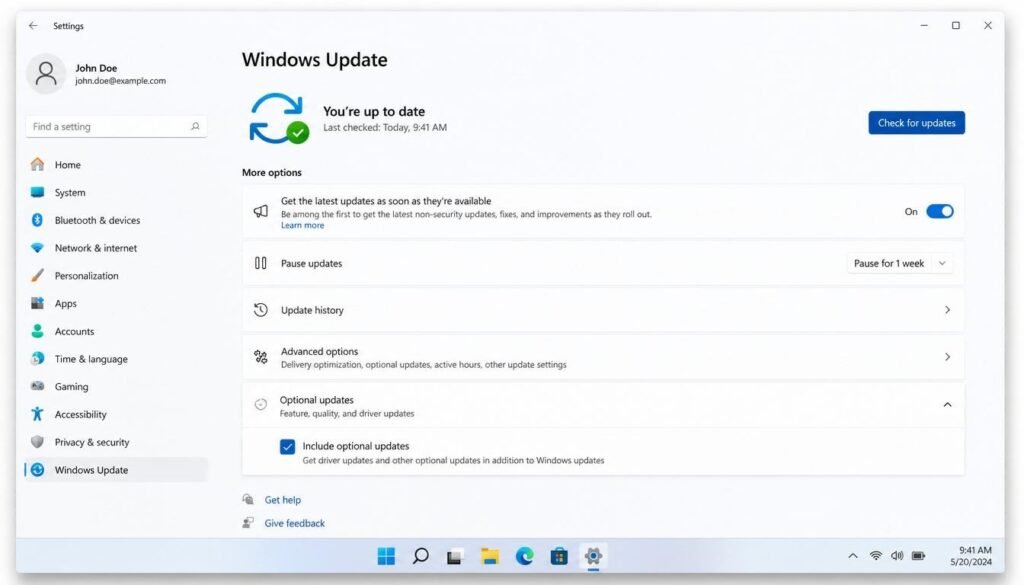Viewport: 1024px width, 585px height.
Task: Open taskbar Search
Action: (421, 556)
